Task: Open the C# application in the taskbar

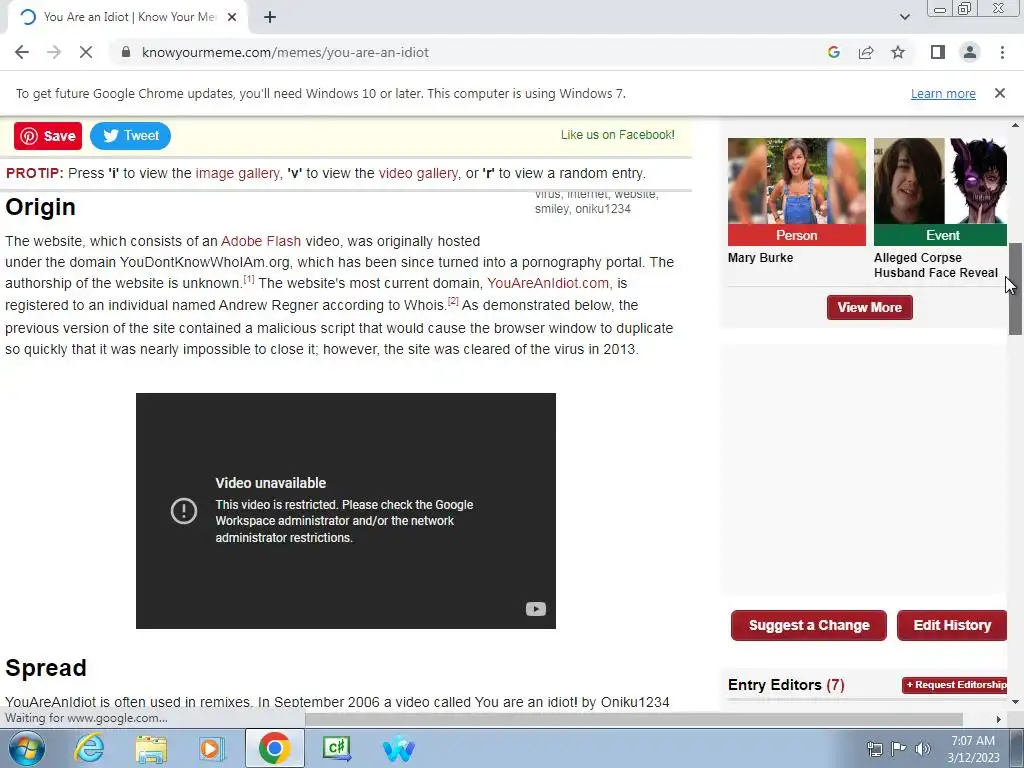Action: point(336,748)
